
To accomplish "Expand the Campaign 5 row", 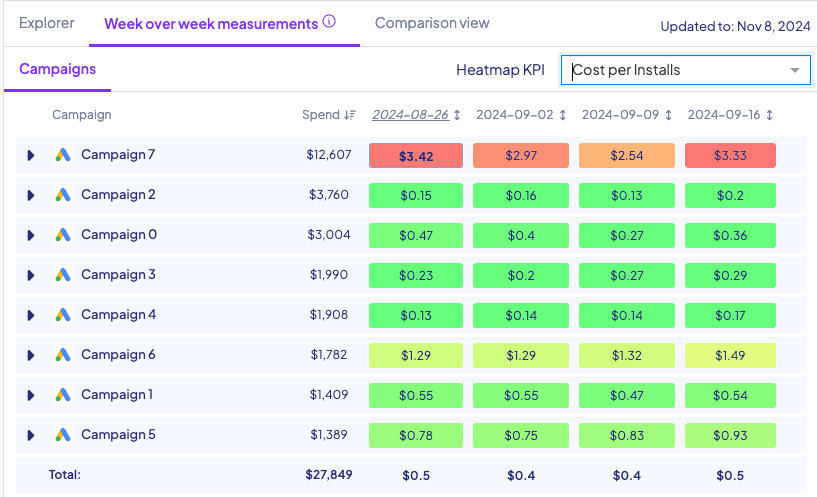I will click(x=31, y=435).
